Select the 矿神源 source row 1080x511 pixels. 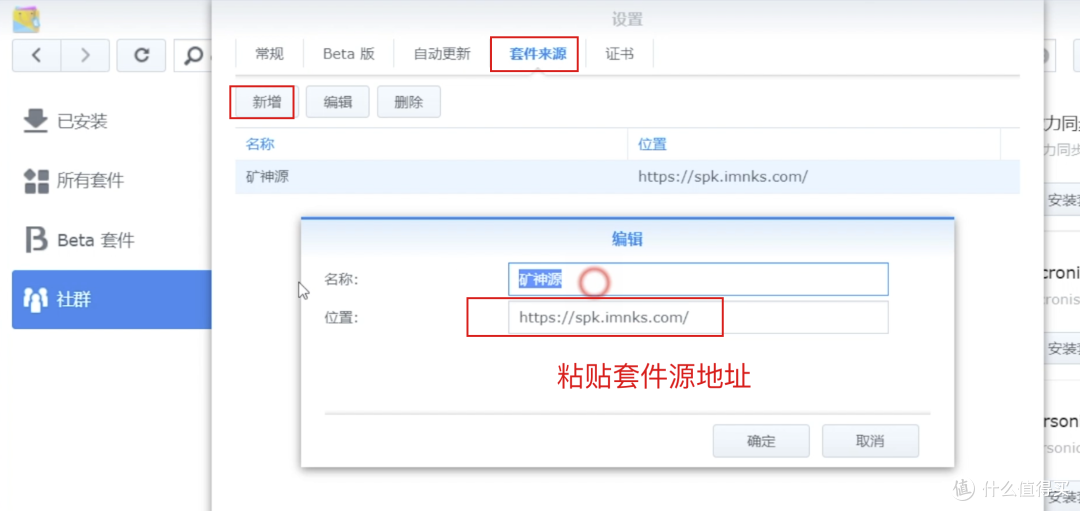coord(627,176)
